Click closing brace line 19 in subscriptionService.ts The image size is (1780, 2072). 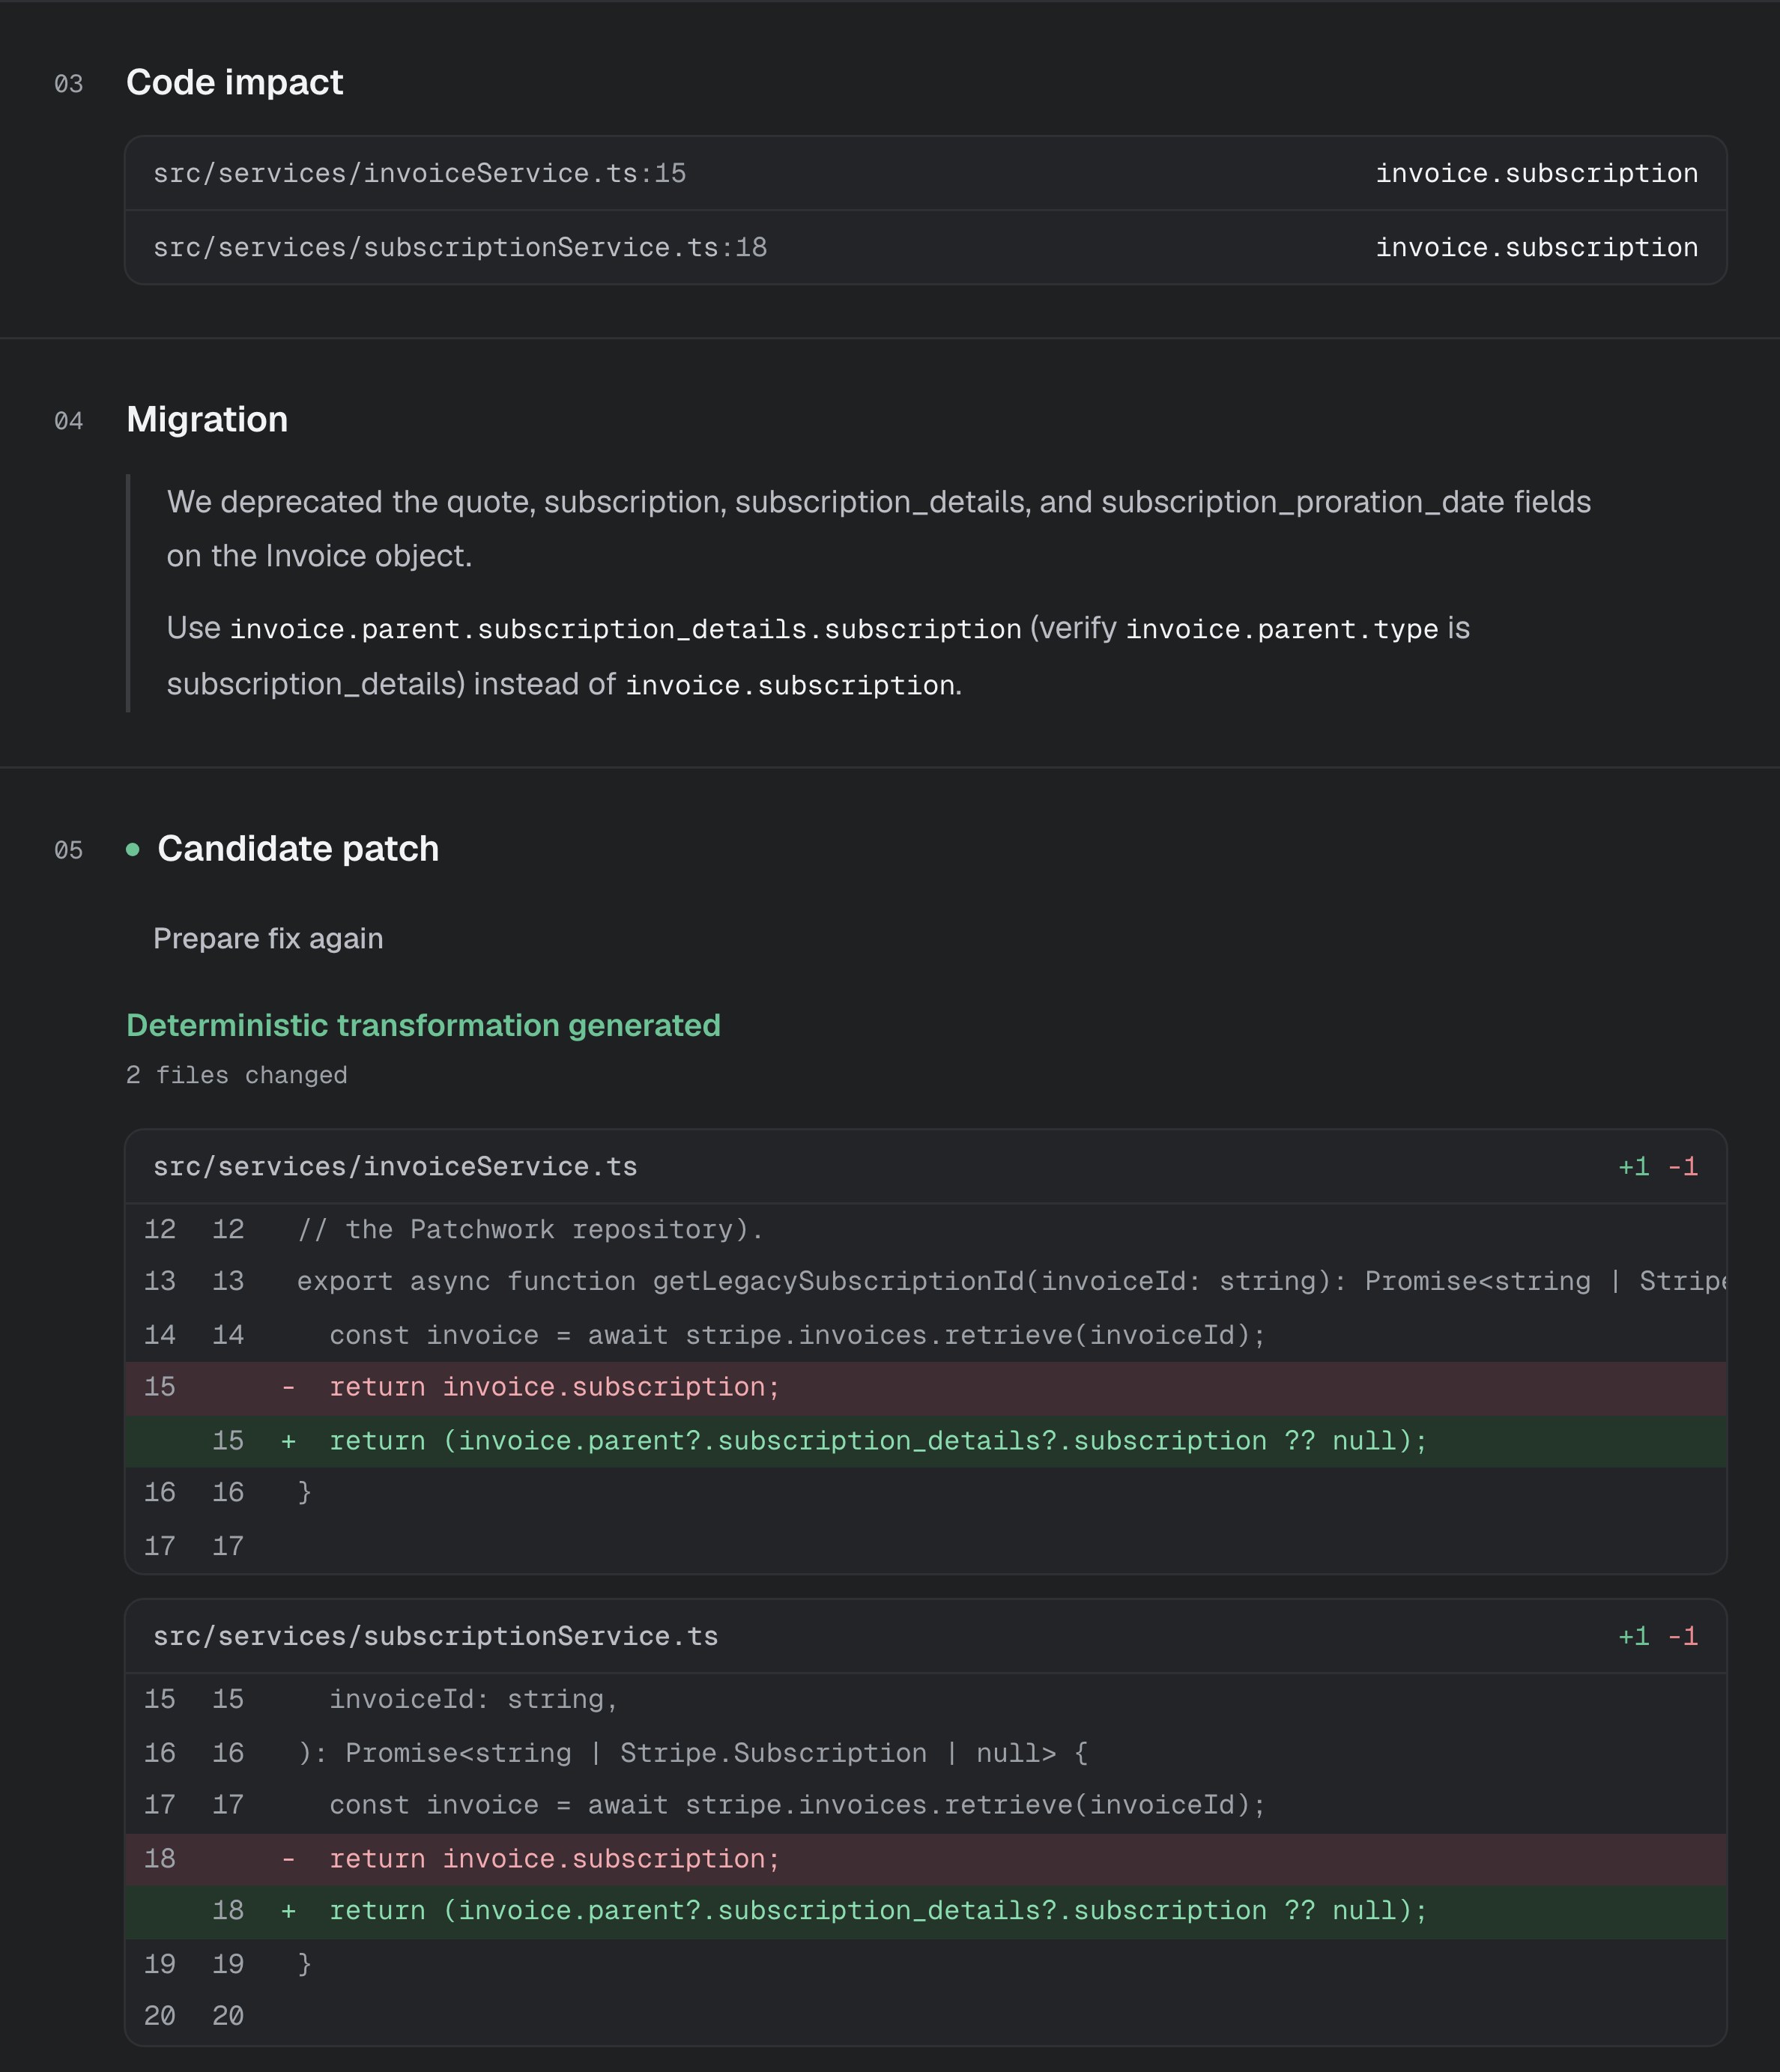[x=925, y=1964]
